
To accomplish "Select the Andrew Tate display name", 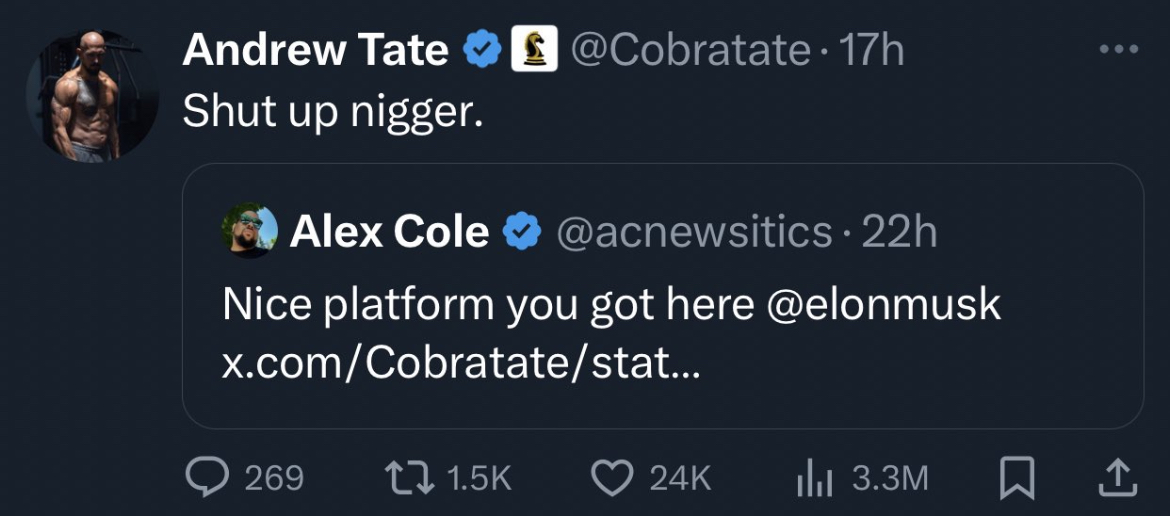I will (x=315, y=49).
